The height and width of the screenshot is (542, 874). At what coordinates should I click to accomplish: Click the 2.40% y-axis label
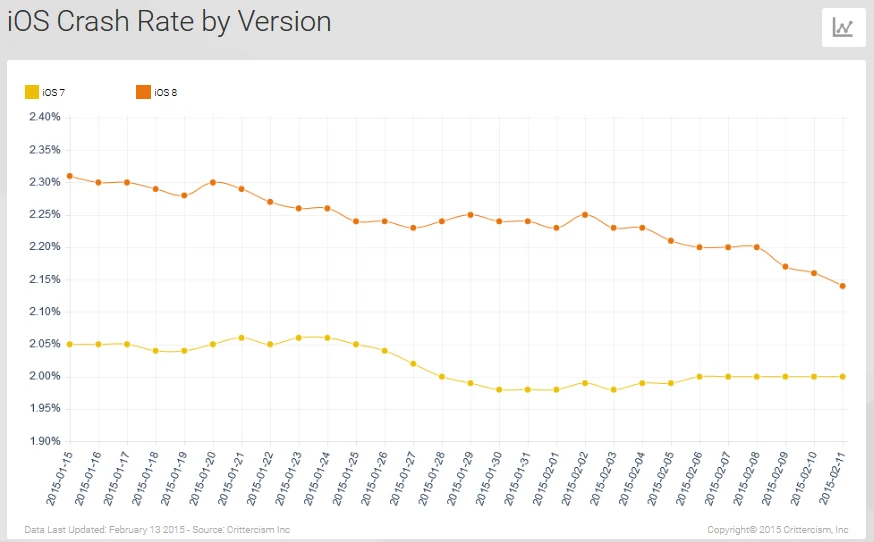(45, 117)
